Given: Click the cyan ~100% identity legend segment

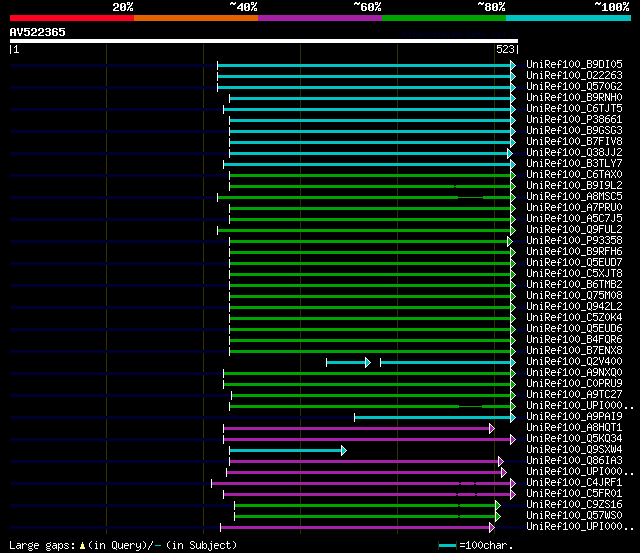Looking at the screenshot, I should tap(569, 18).
